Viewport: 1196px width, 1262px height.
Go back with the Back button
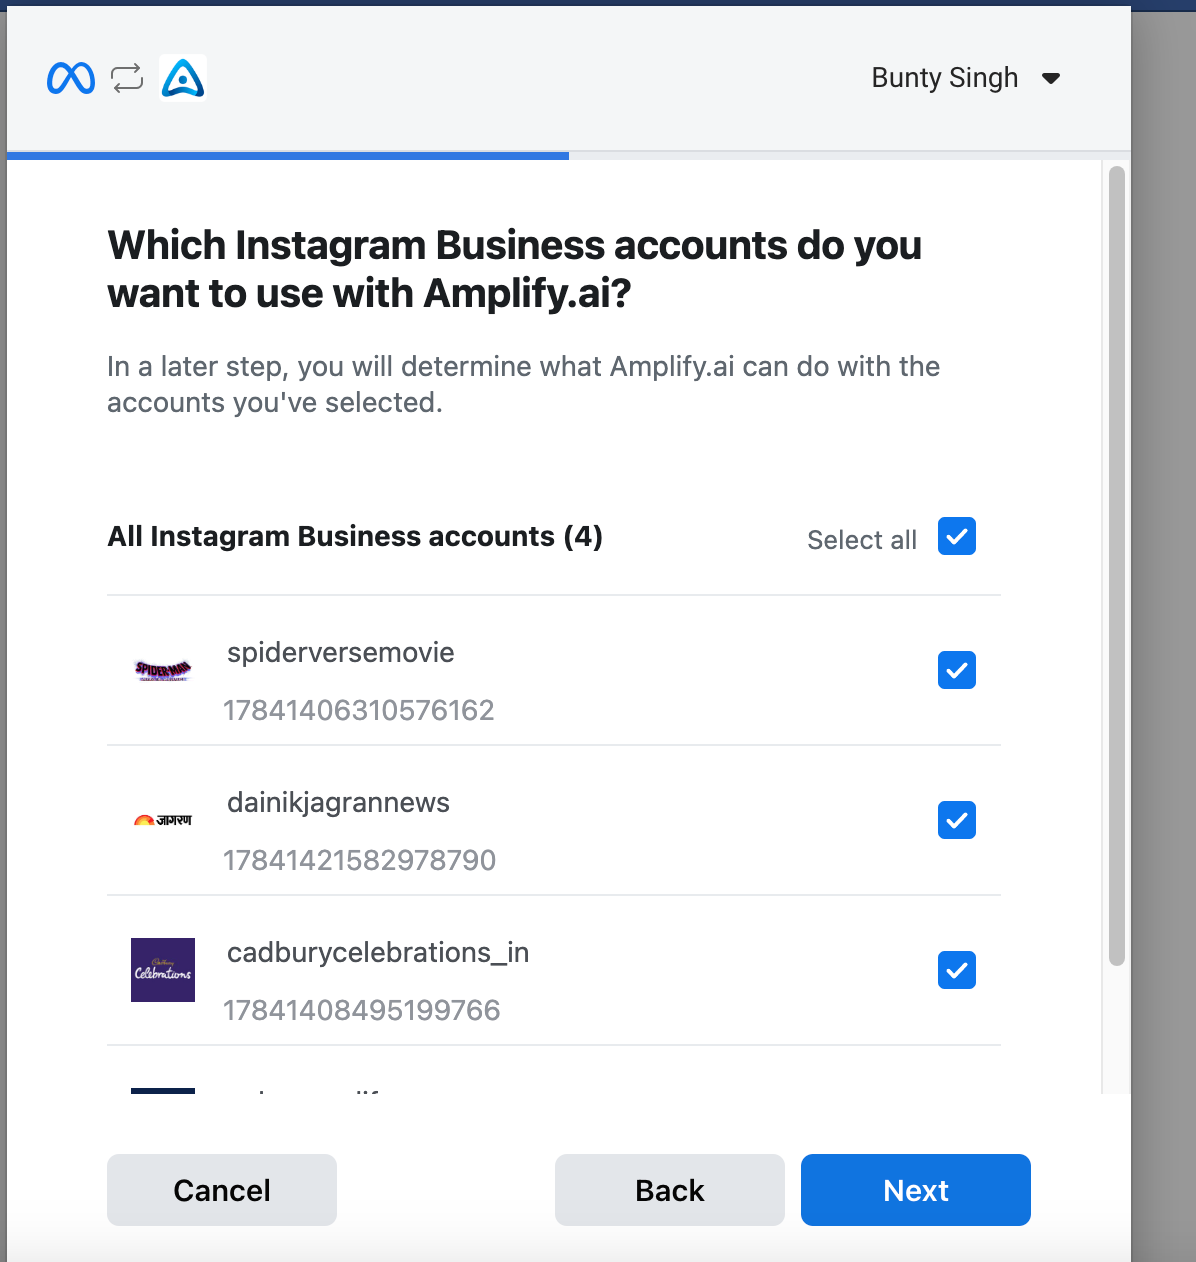point(670,1190)
